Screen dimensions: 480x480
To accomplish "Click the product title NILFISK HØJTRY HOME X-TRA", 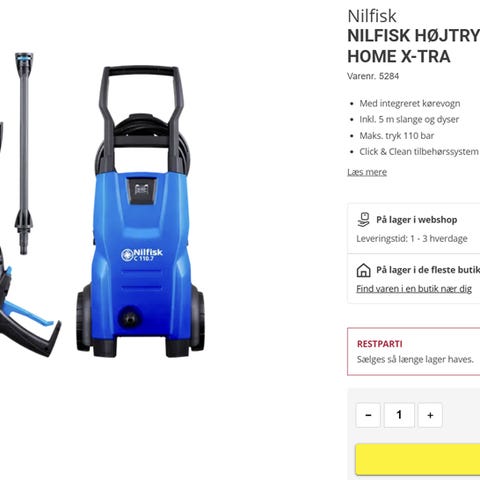I will coord(414,46).
